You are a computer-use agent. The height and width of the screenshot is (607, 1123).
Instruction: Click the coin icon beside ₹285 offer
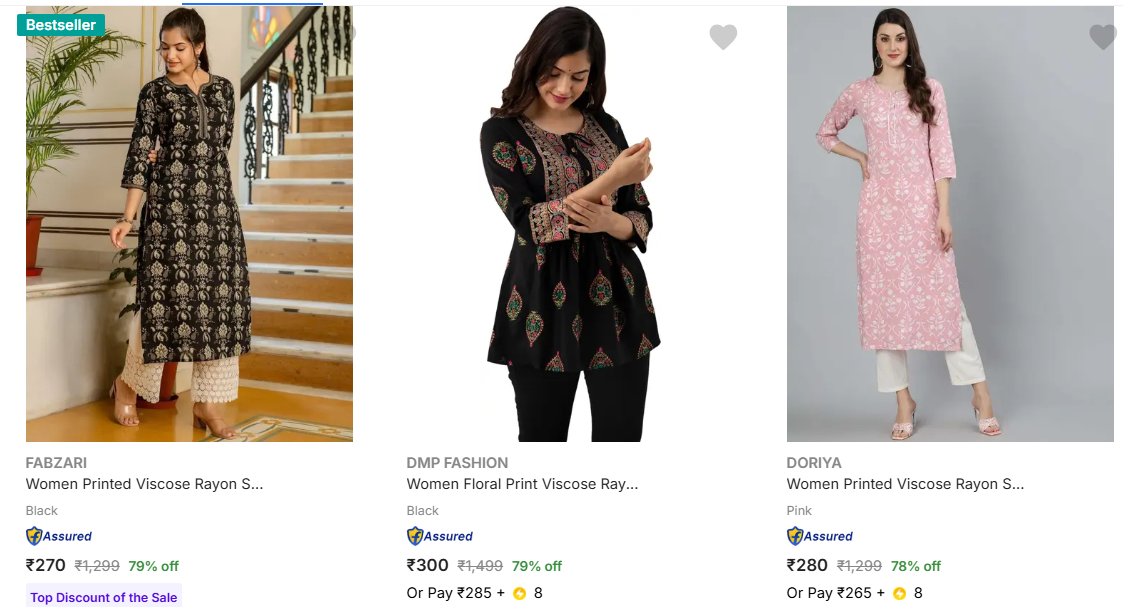click(519, 593)
